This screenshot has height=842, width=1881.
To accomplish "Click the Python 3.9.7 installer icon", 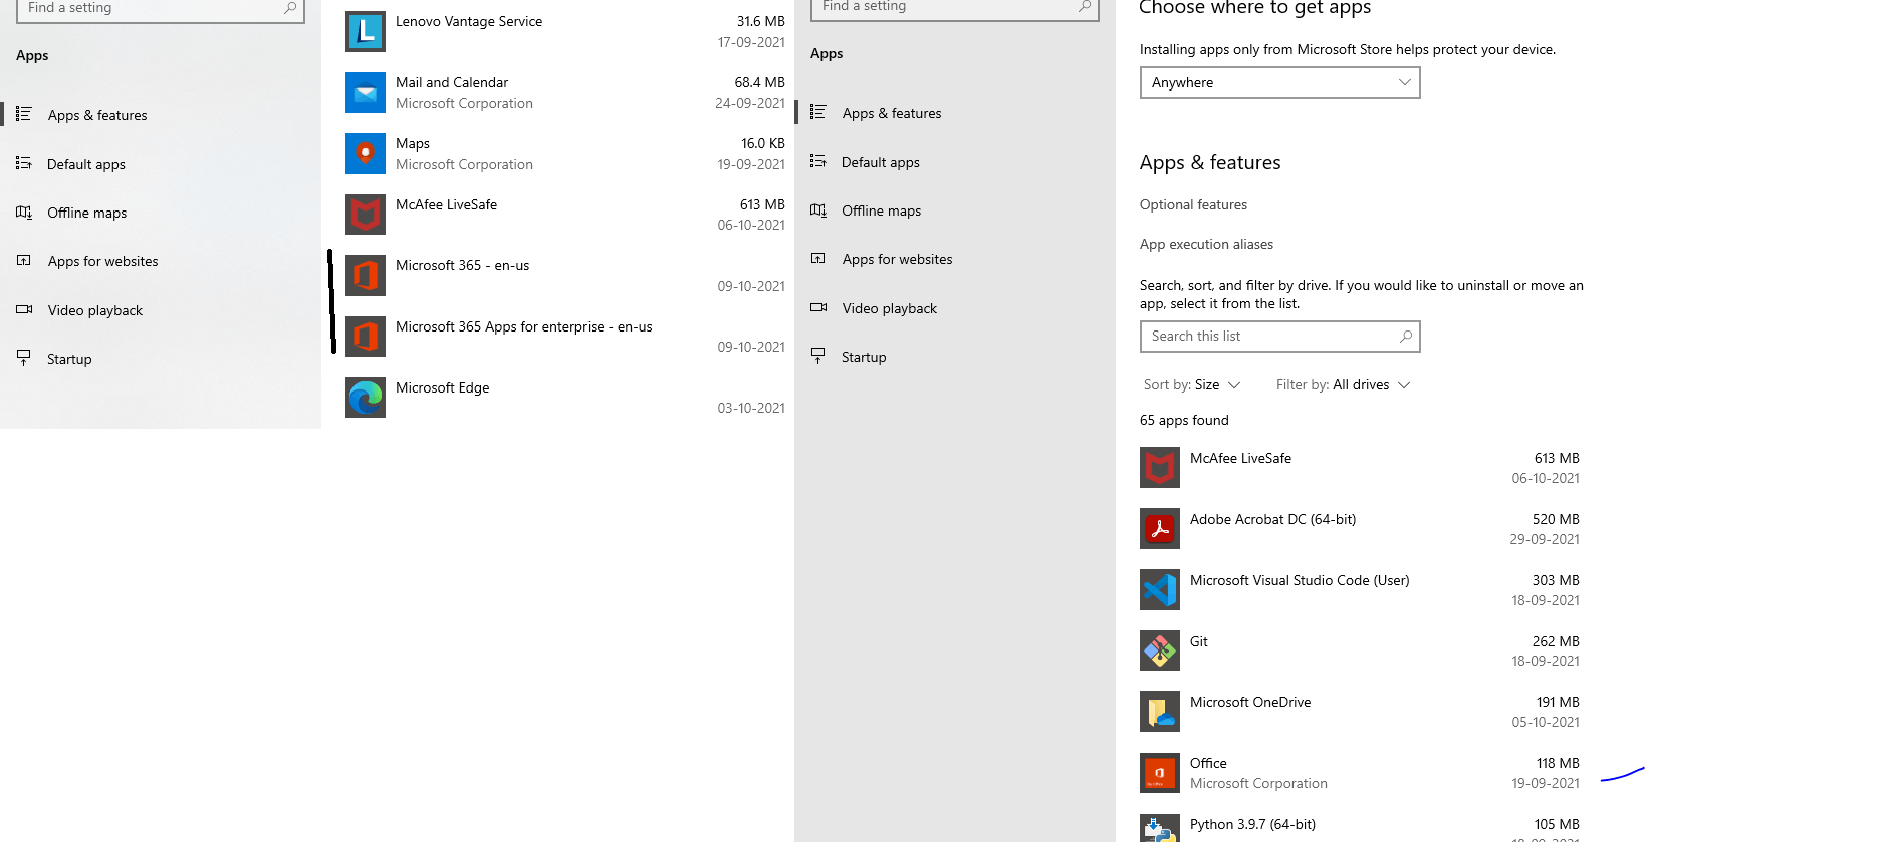I will click(1160, 828).
